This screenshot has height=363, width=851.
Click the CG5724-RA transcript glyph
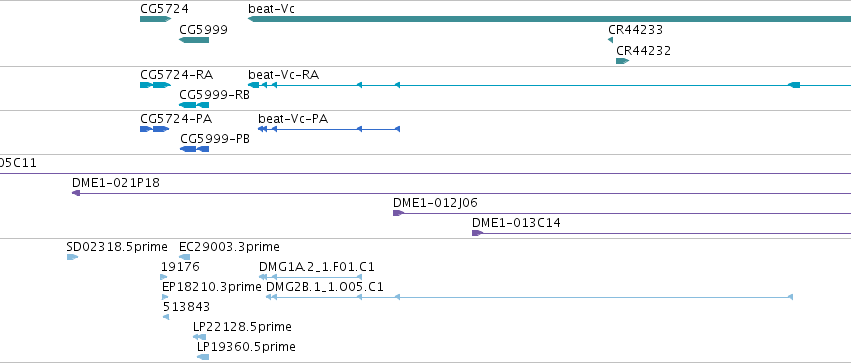pos(156,85)
